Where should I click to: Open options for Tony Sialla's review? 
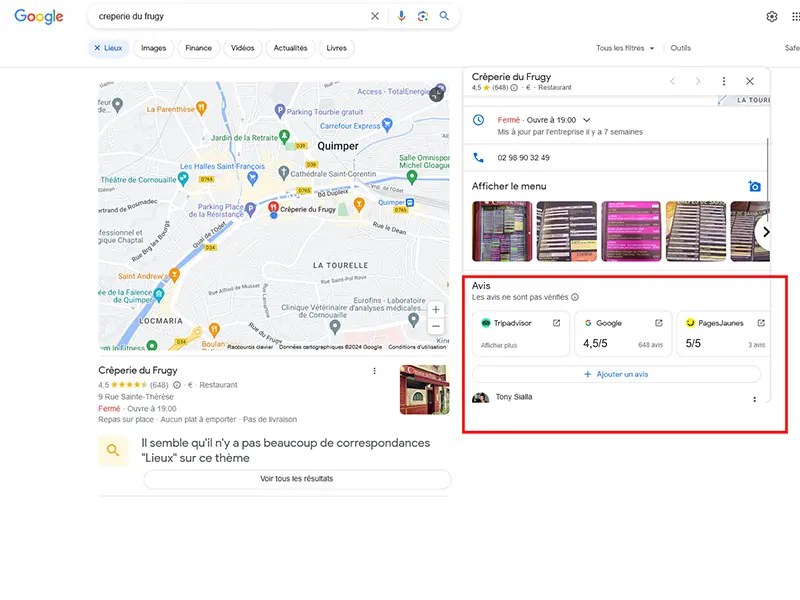coord(755,399)
